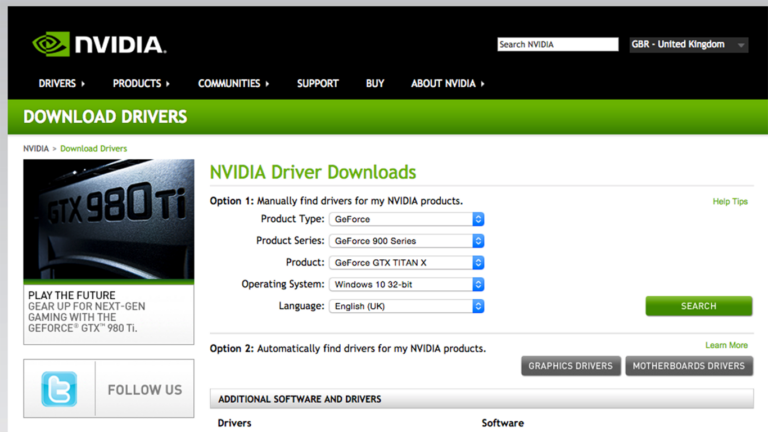The image size is (768, 432).
Task: Open the GBR - United Kingdom region selector
Action: (x=689, y=45)
